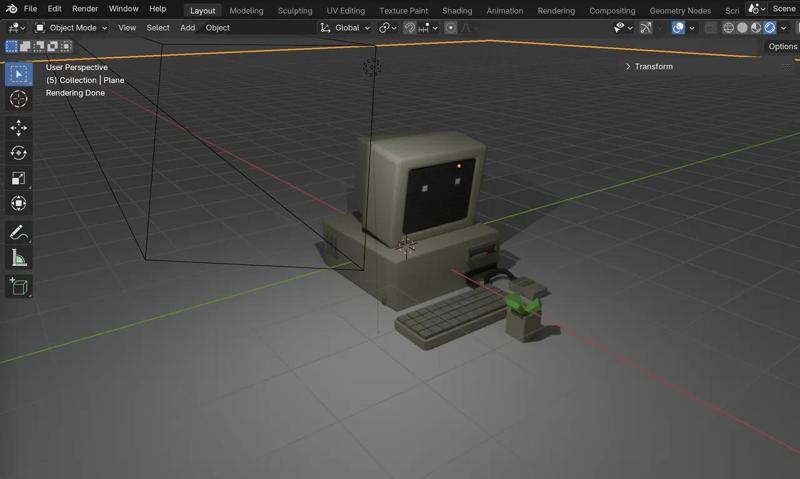Switch to the Rendering workspace tab
Image resolution: width=800 pixels, height=479 pixels.
pos(556,11)
